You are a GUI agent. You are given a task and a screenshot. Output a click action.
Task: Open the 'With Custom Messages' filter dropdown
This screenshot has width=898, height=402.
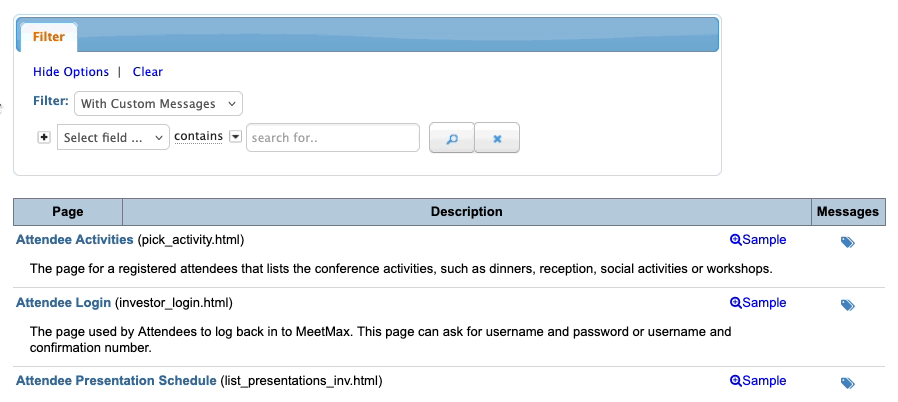[158, 104]
